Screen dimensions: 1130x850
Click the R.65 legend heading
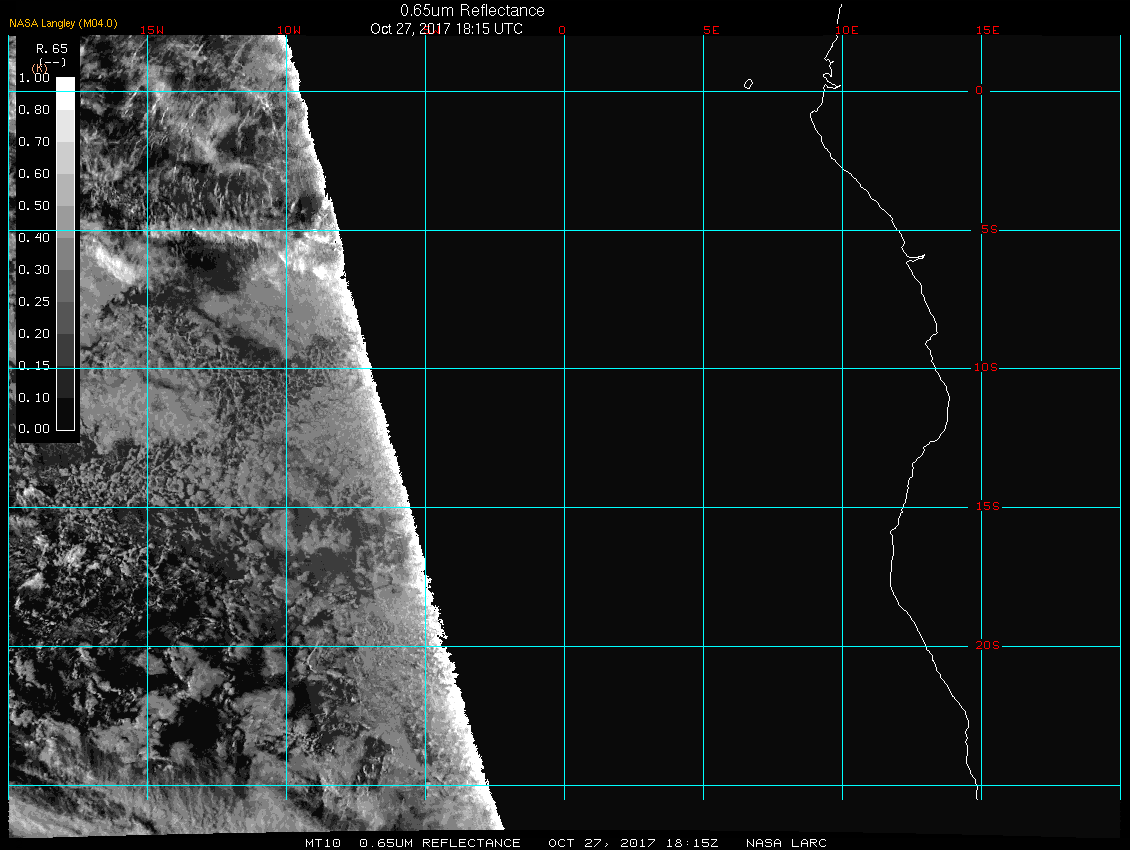click(52, 48)
